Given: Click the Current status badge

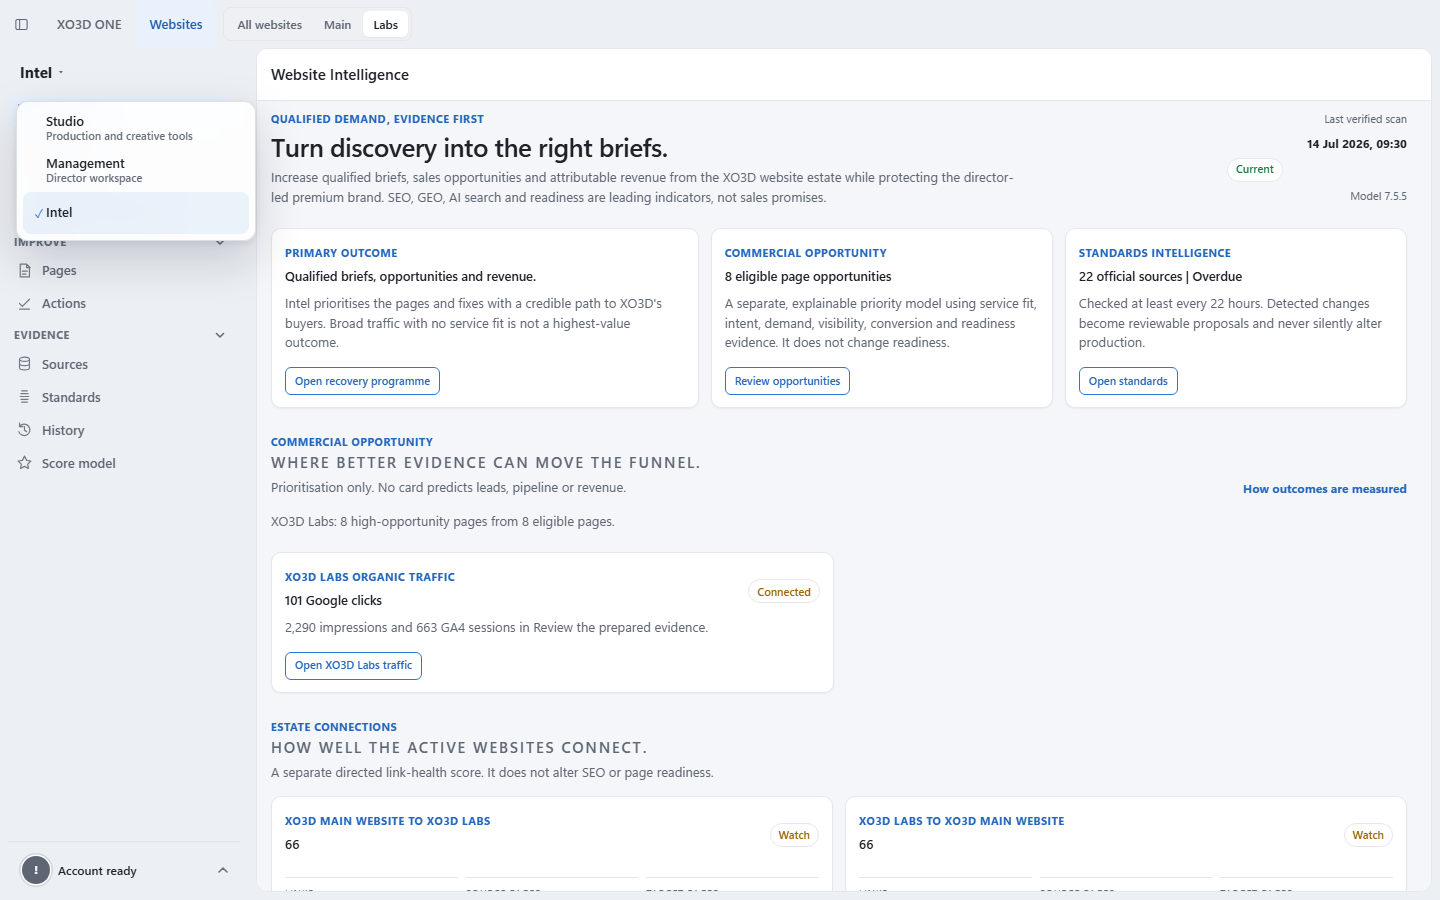Looking at the screenshot, I should click(x=1255, y=170).
